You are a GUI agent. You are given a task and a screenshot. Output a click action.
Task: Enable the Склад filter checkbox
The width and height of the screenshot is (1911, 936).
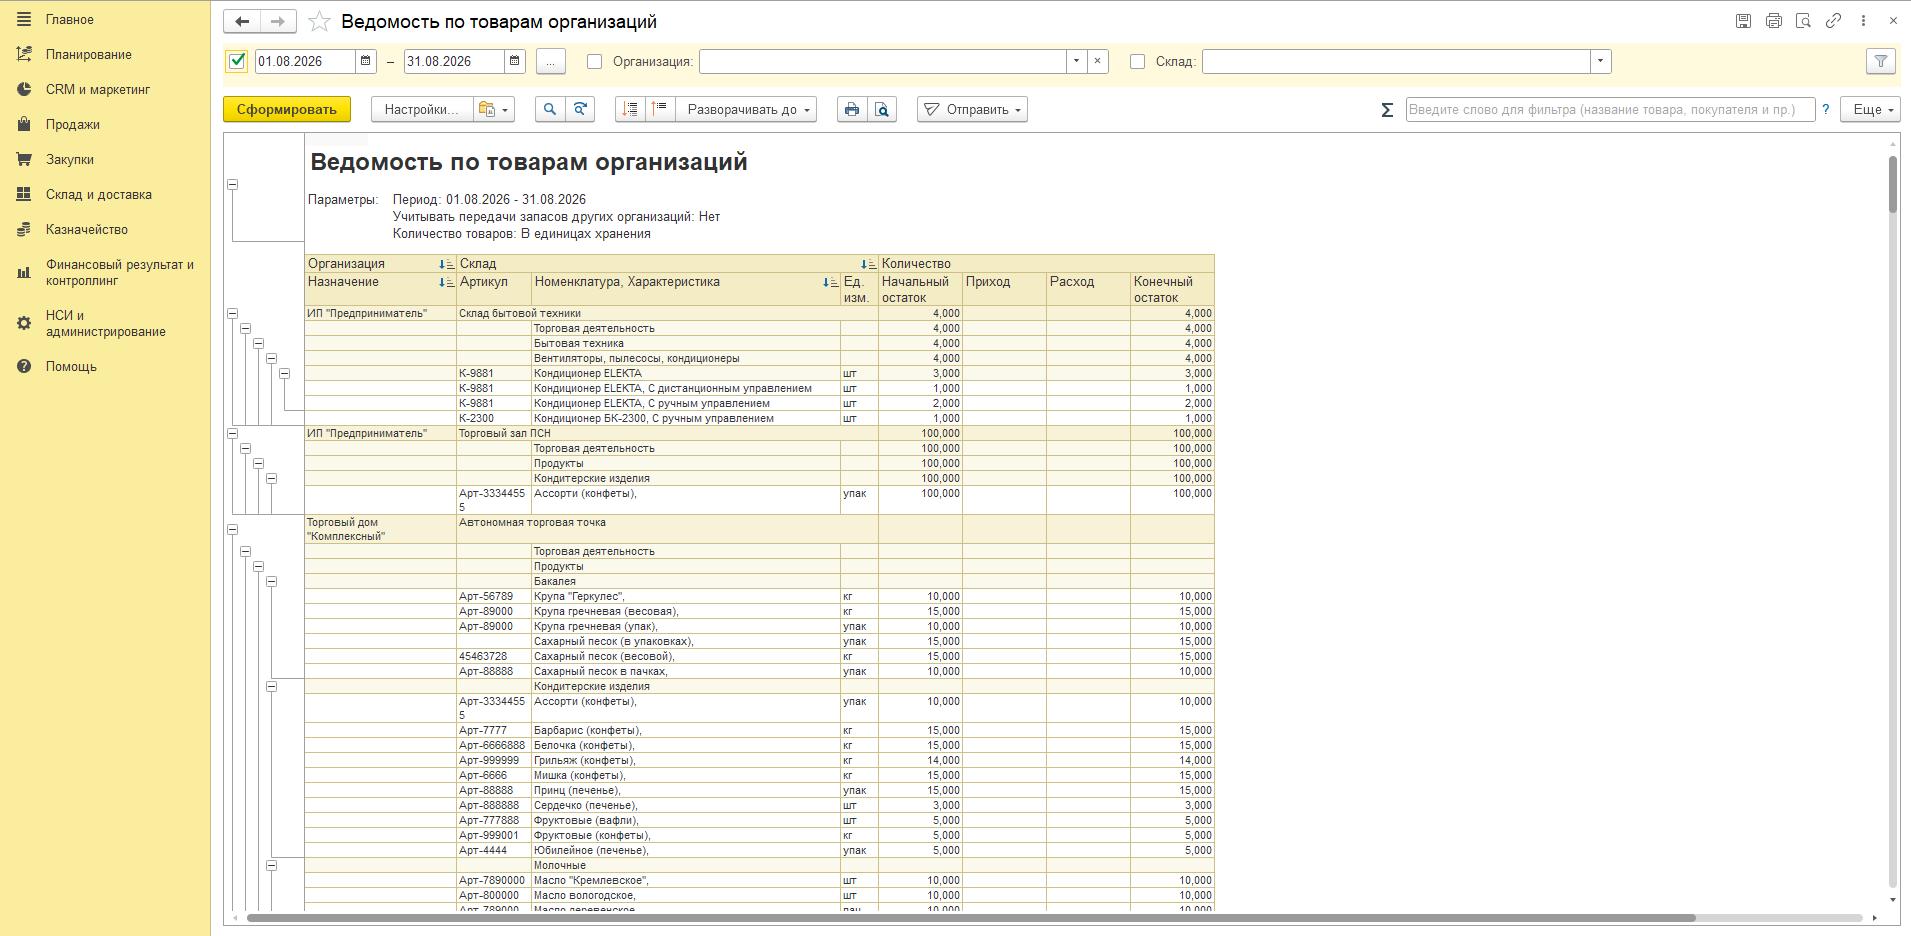pyautogui.click(x=1137, y=61)
